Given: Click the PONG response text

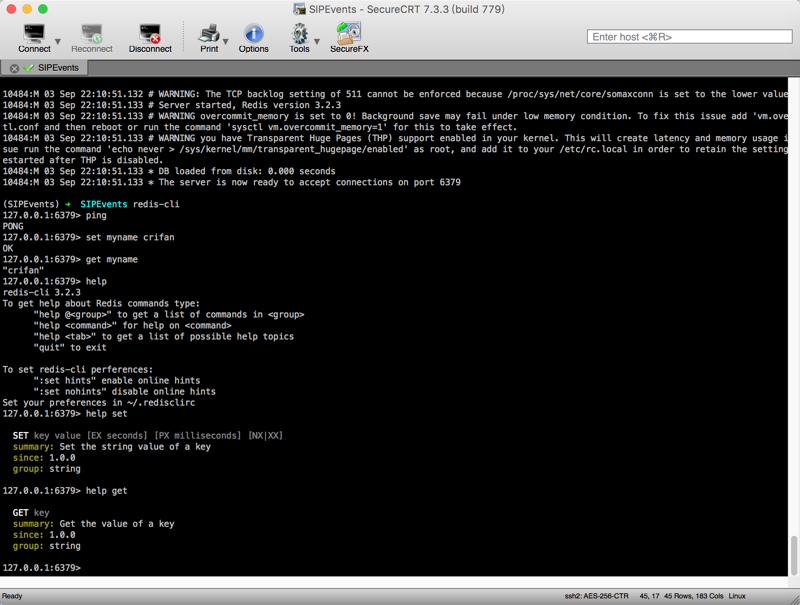Looking at the screenshot, I should 13,226.
